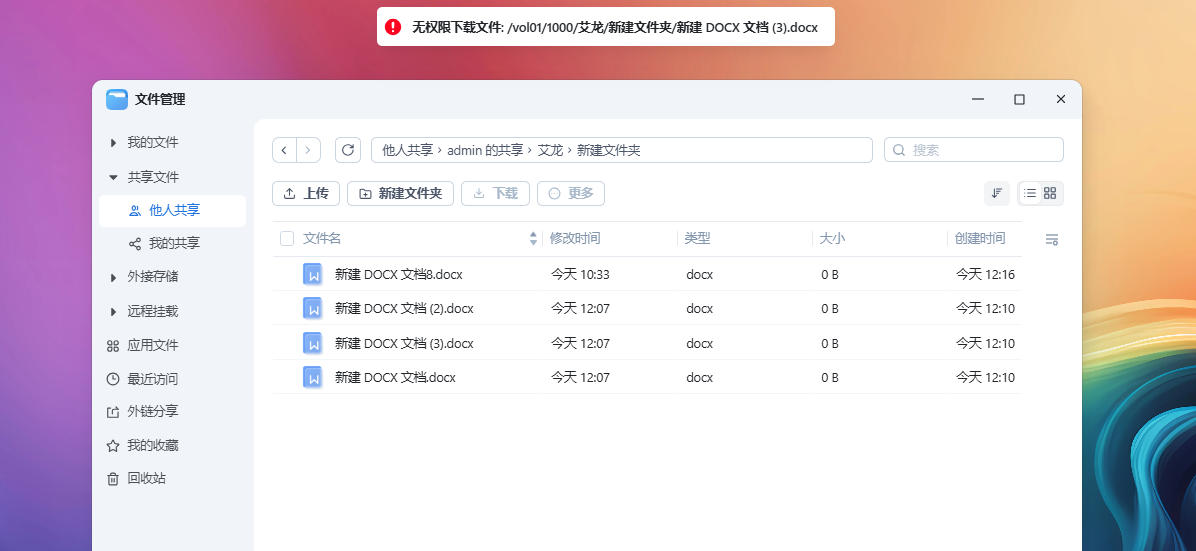Click the refresh icon beside the path bar

point(348,150)
